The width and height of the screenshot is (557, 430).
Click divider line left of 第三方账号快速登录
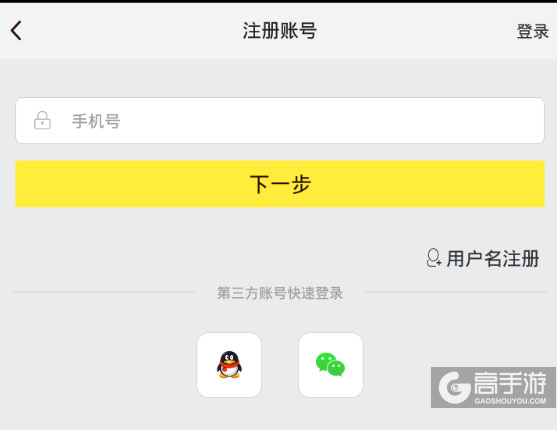(103, 293)
